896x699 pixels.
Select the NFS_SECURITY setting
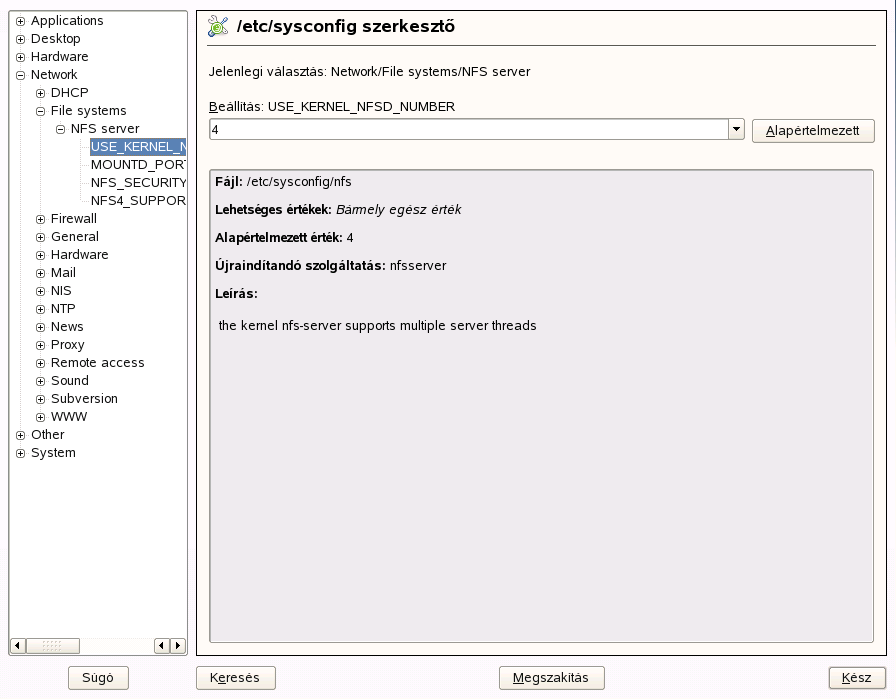(x=138, y=182)
